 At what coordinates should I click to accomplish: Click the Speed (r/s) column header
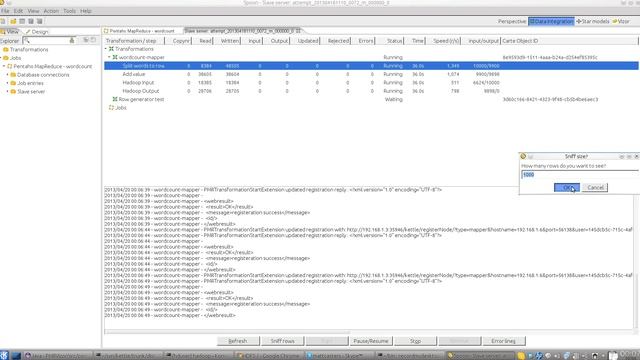444,41
